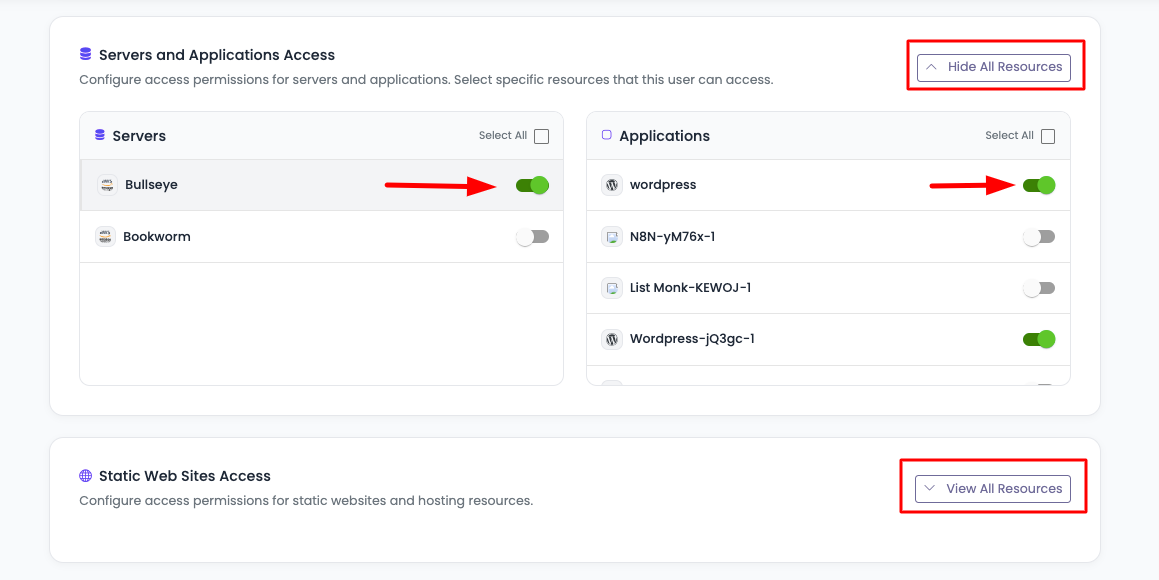
Task: Turn off the wordpress application toggle
Action: pos(1039,185)
